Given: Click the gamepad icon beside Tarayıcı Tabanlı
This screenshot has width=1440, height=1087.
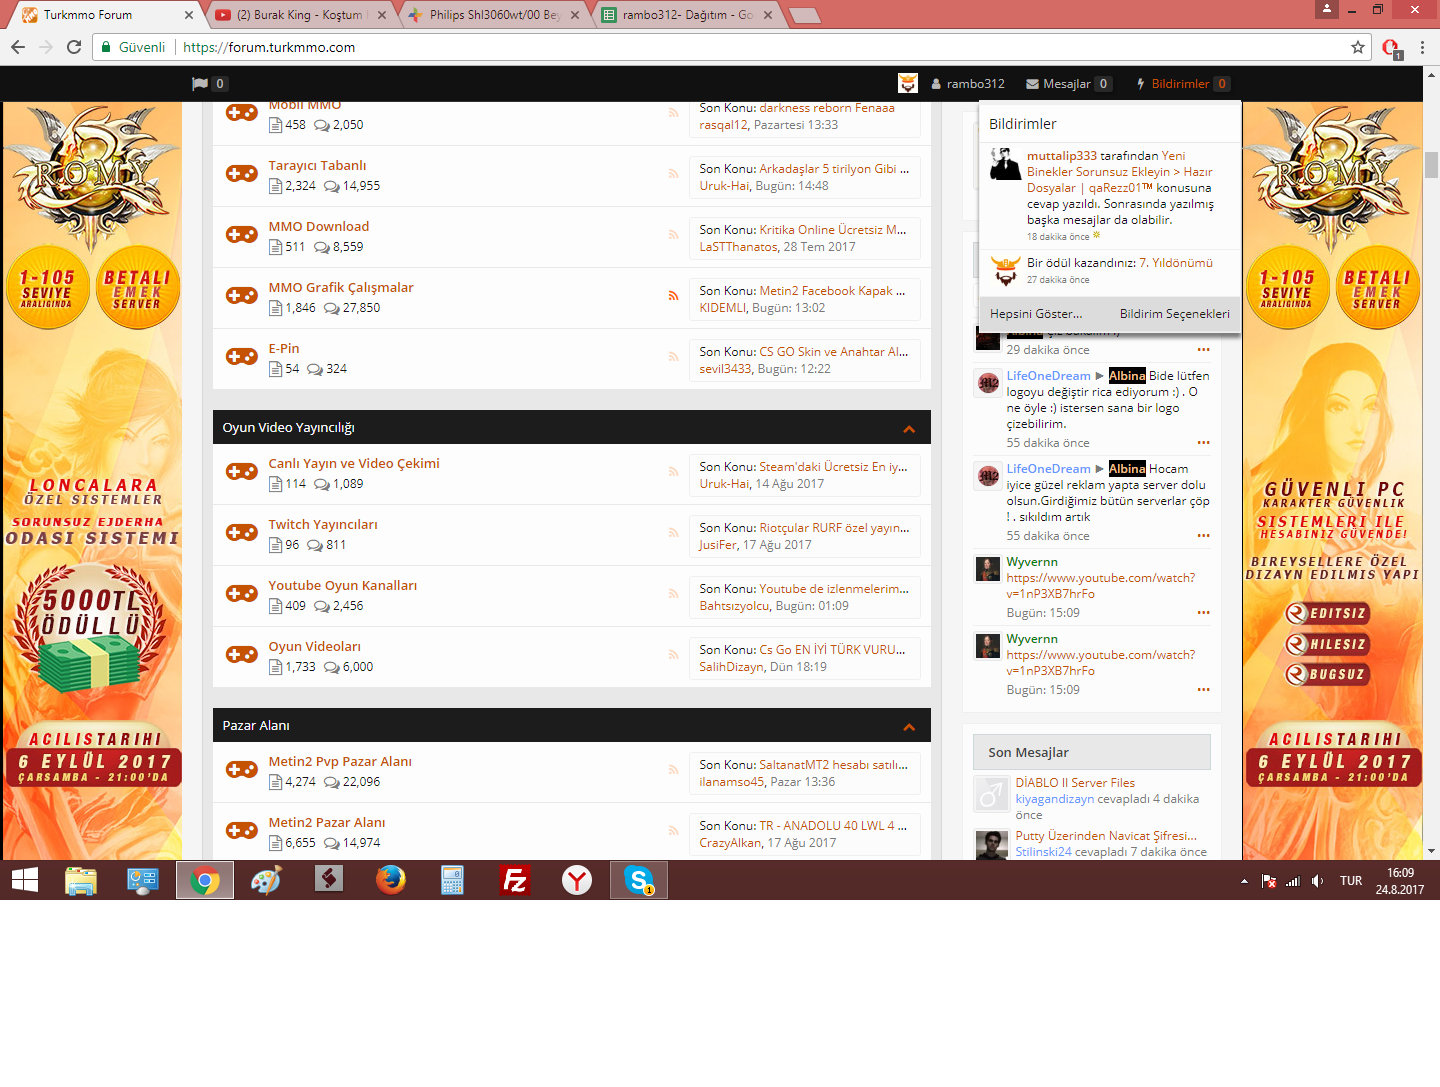Looking at the screenshot, I should pyautogui.click(x=241, y=174).
